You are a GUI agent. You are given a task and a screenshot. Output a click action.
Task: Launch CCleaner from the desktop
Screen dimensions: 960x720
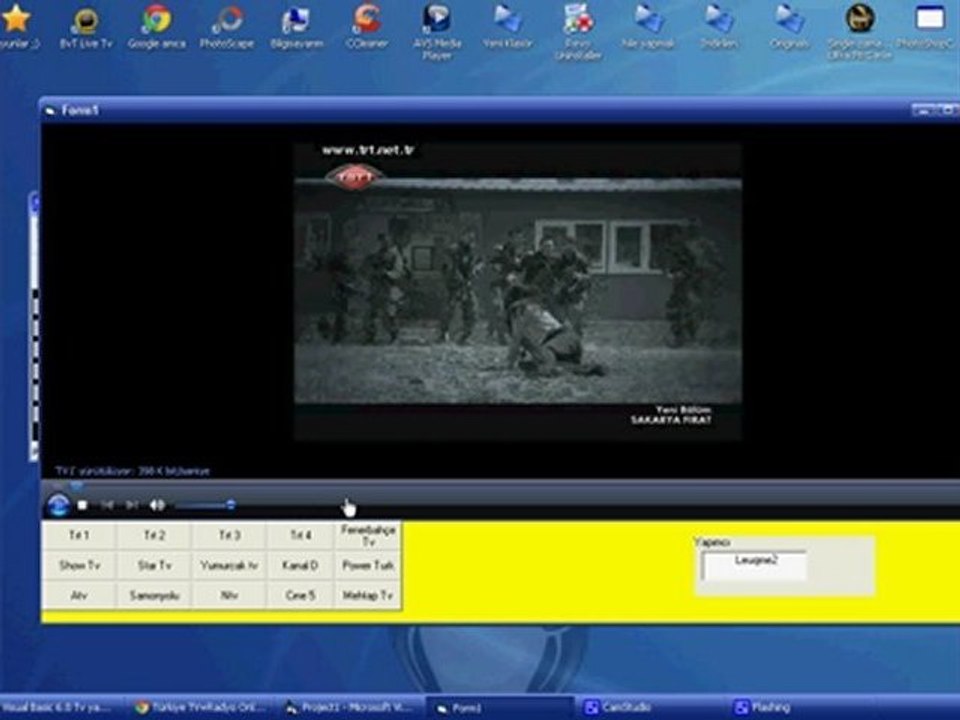[x=366, y=27]
